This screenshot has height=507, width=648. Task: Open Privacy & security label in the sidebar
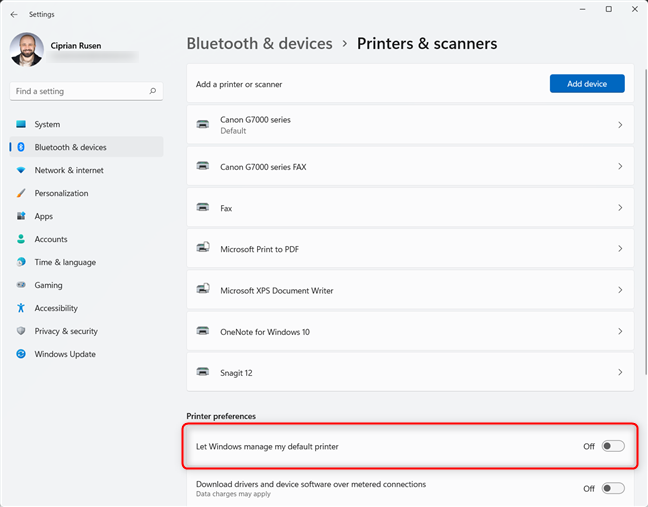coord(66,331)
